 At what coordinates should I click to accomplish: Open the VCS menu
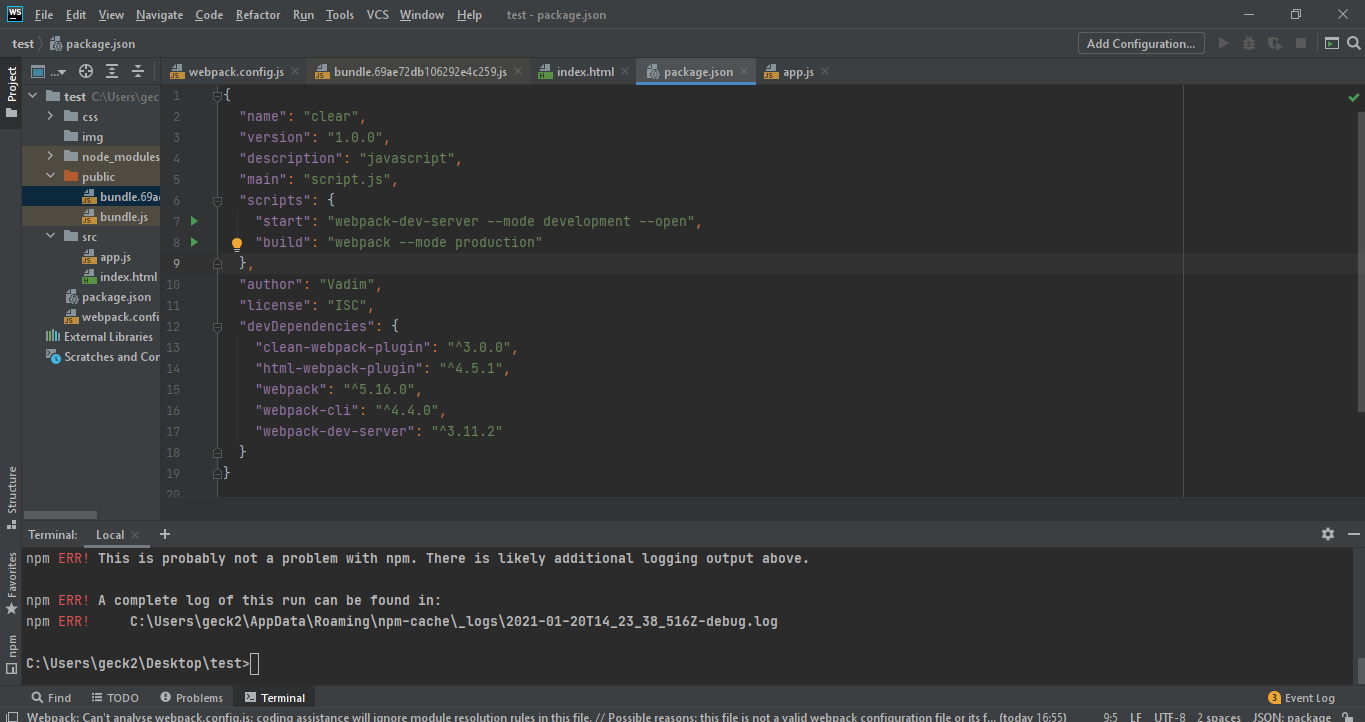click(x=378, y=15)
